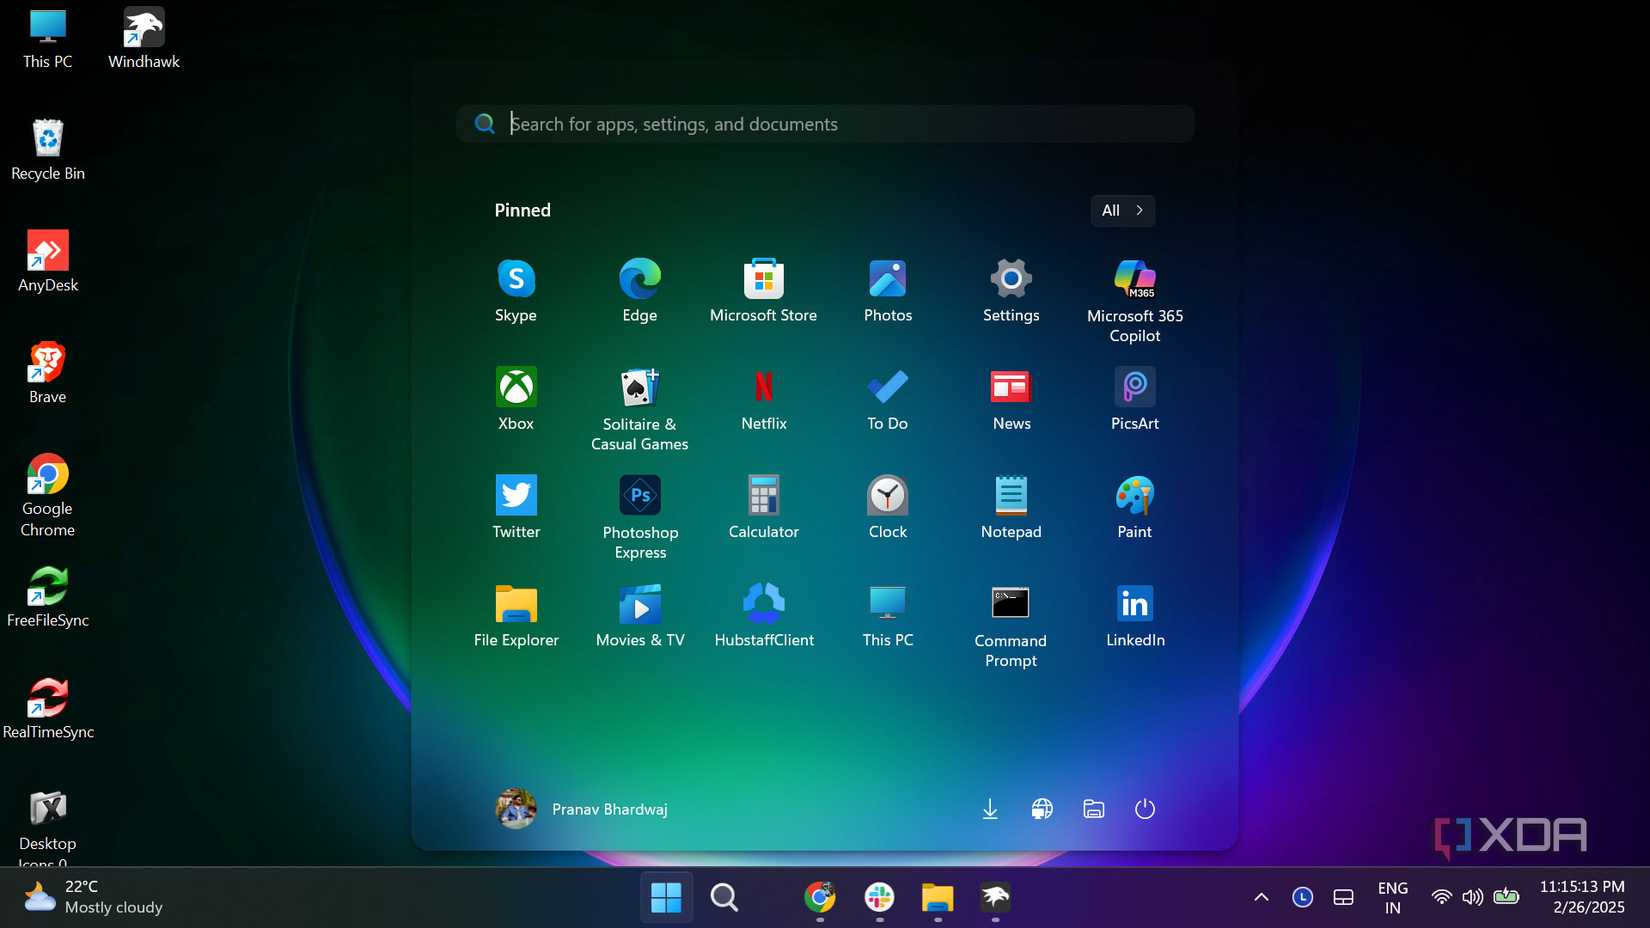Viewport: 1650px width, 928px height.
Task: Open the Wi-Fi quick settings in taskbar
Action: (x=1440, y=896)
